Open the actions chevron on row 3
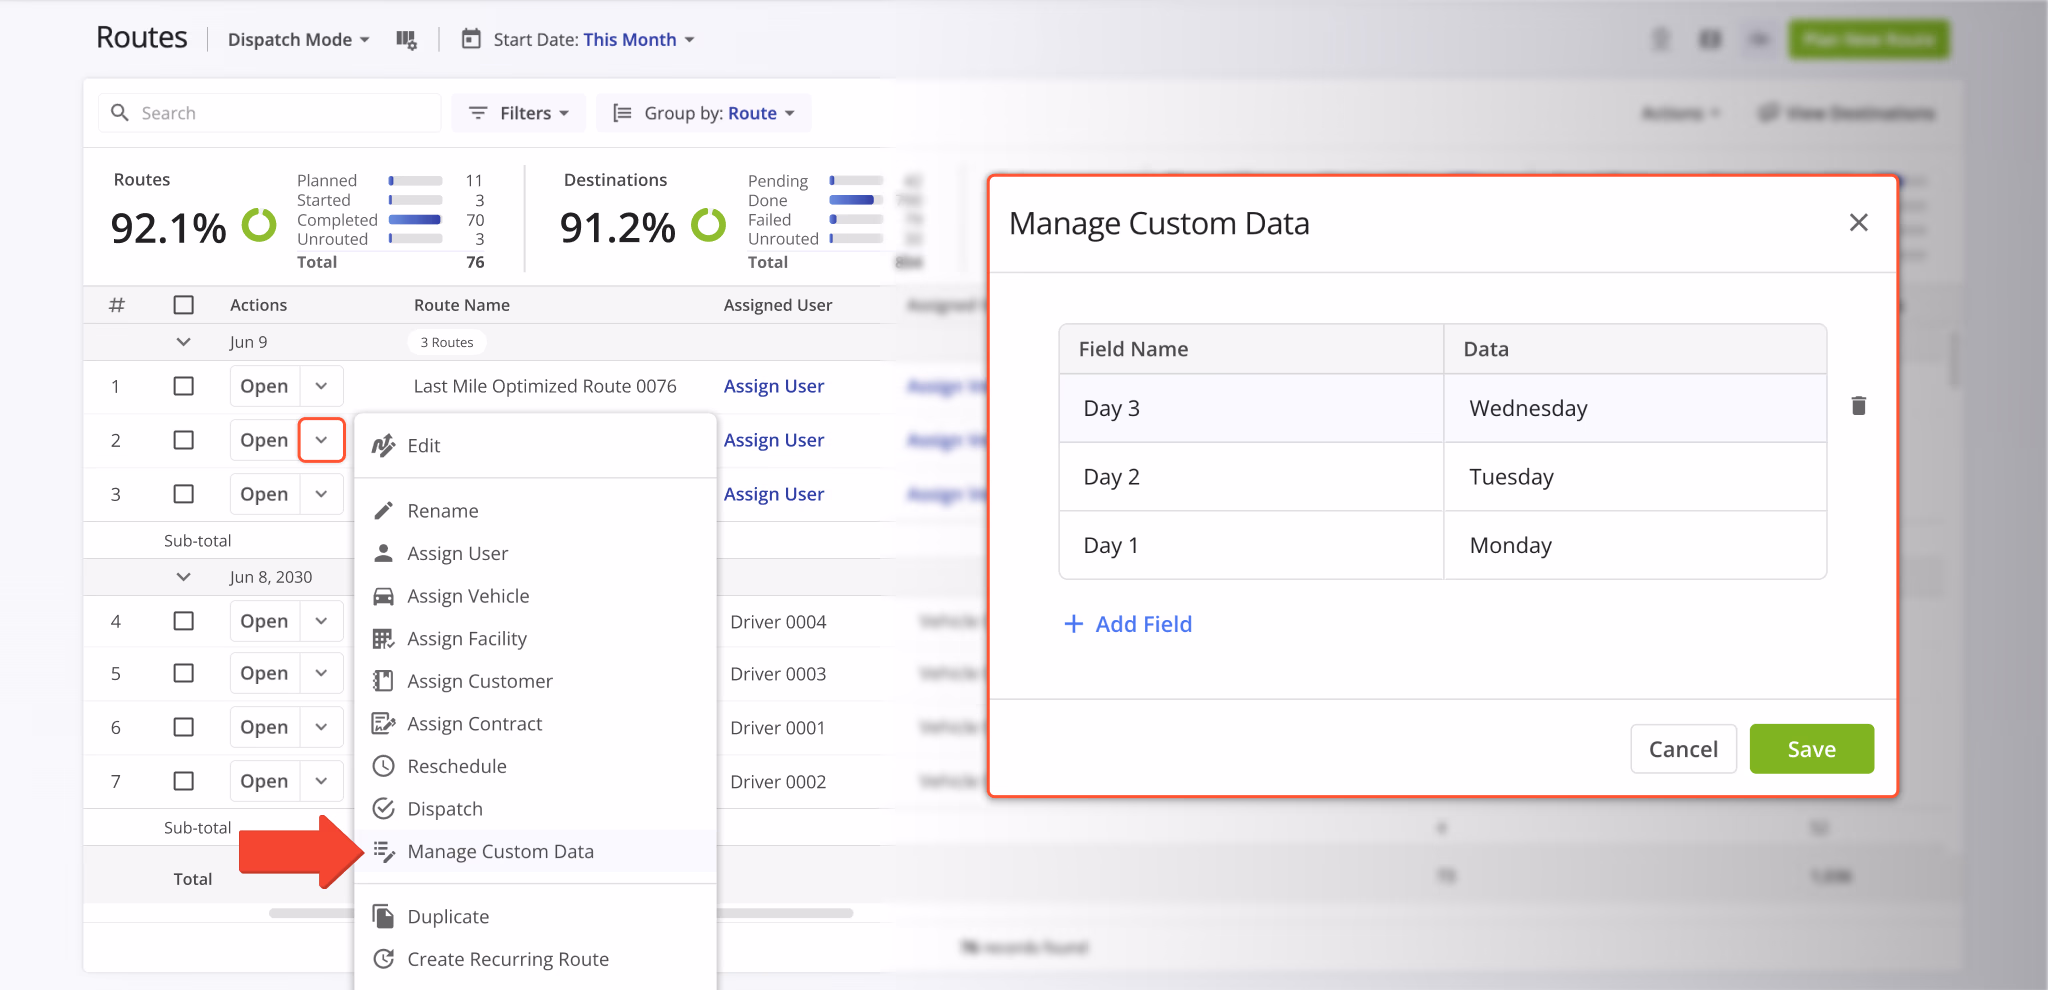This screenshot has height=990, width=2048. click(321, 493)
